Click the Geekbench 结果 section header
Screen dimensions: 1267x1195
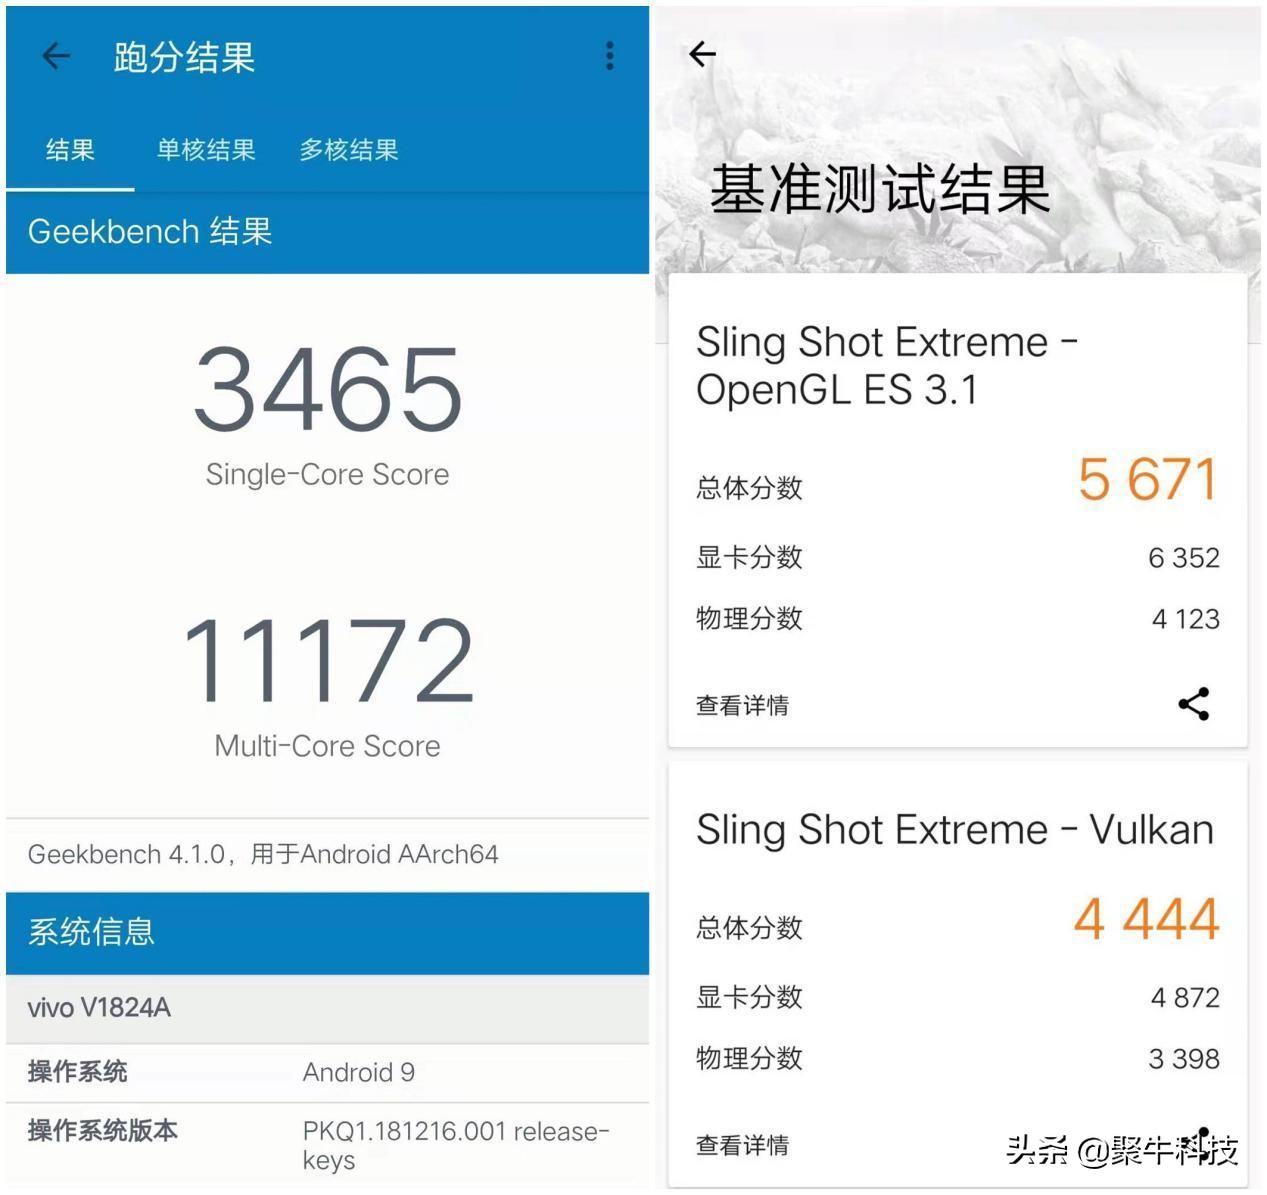[x=327, y=232]
